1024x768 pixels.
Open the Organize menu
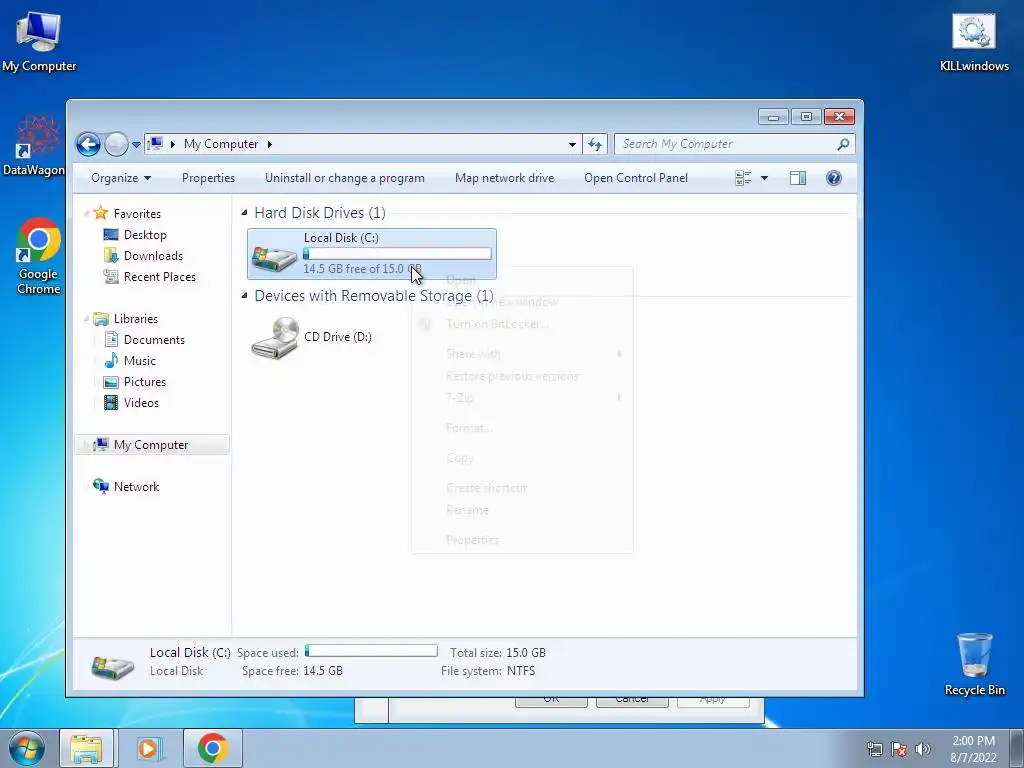pyautogui.click(x=121, y=178)
